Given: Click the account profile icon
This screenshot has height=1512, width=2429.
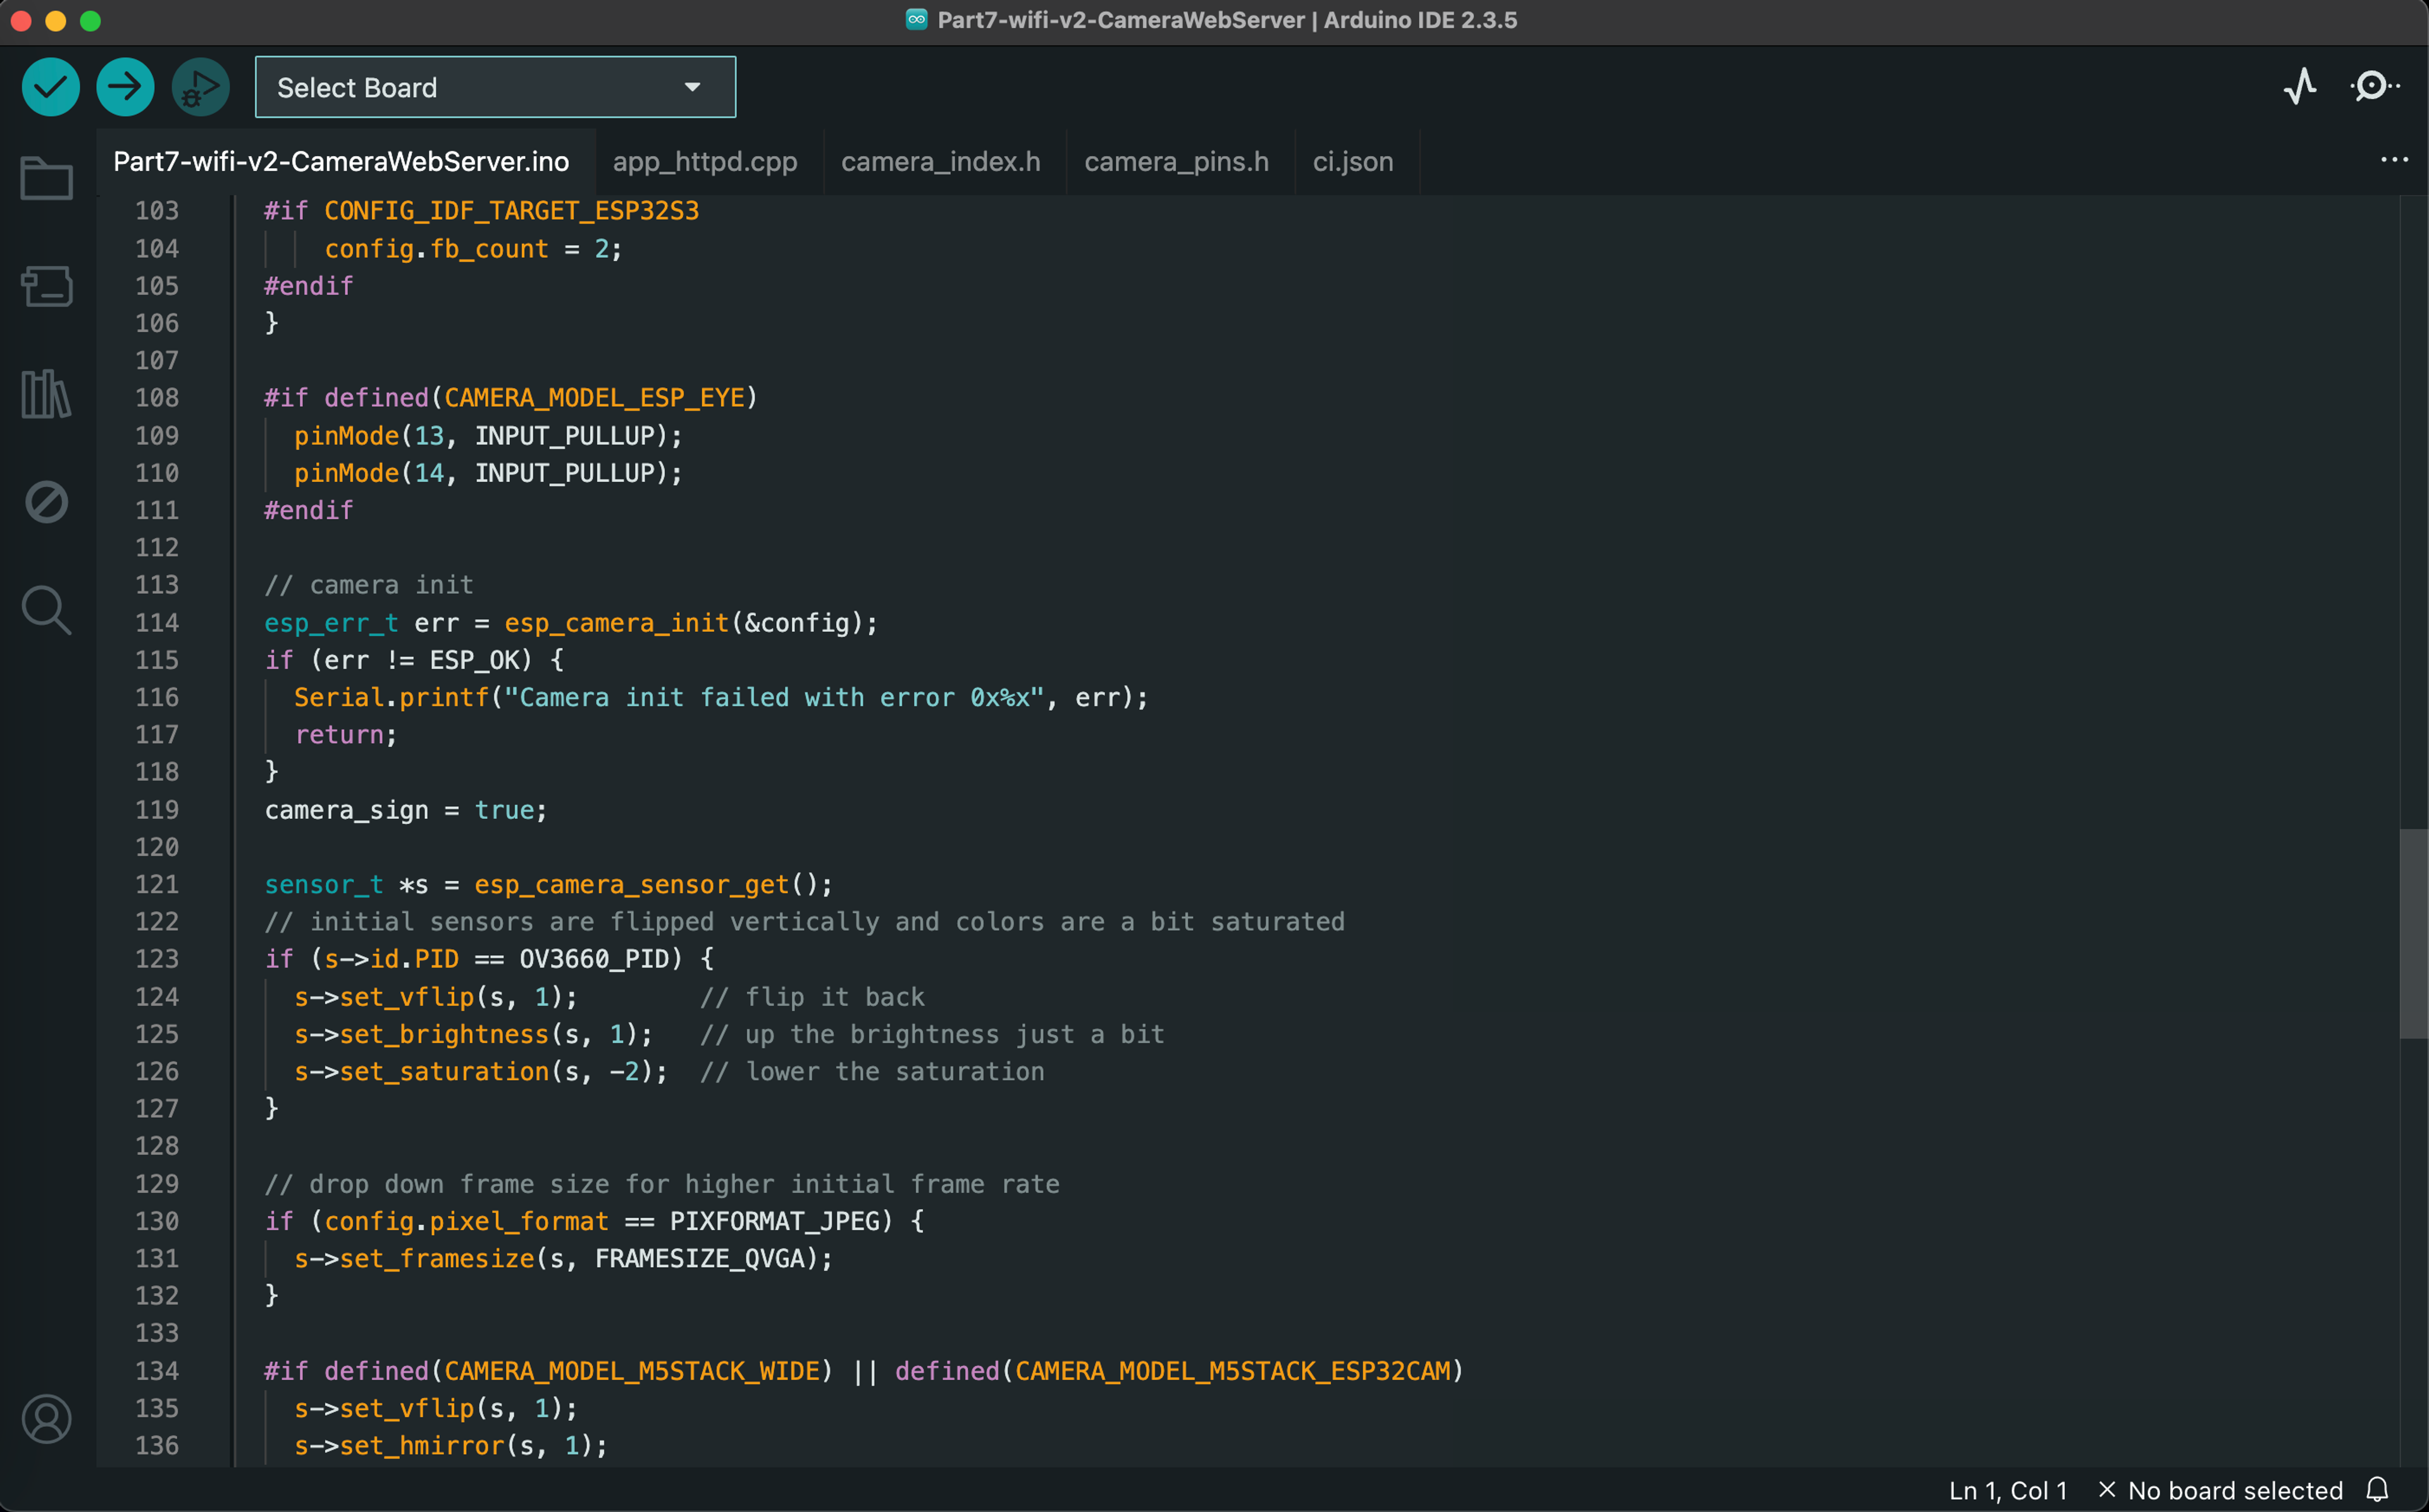Looking at the screenshot, I should (46, 1419).
